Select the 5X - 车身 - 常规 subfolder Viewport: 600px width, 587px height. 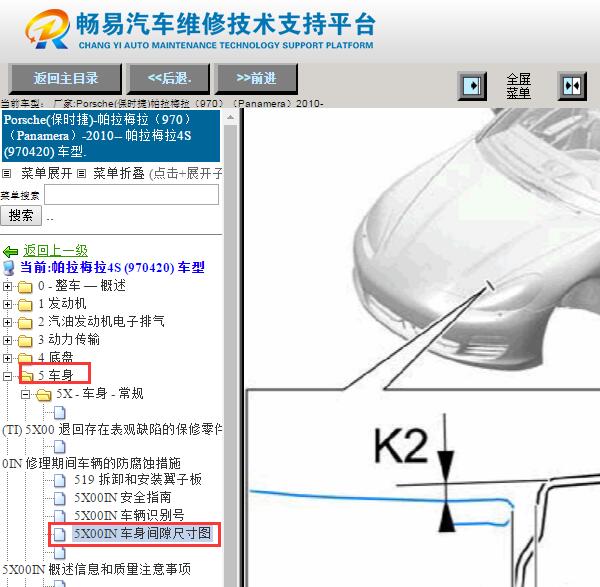click(x=100, y=393)
